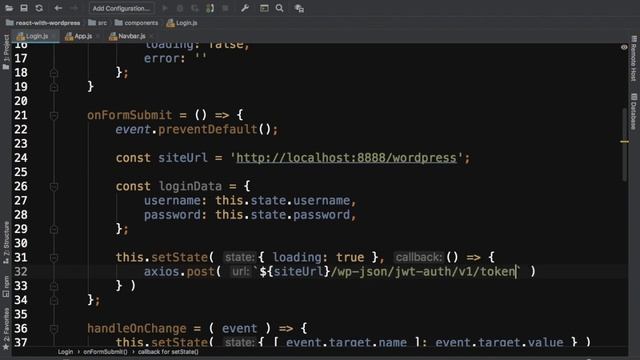Open Add Configuration dropdown
The image size is (640, 360).
tap(122, 8)
